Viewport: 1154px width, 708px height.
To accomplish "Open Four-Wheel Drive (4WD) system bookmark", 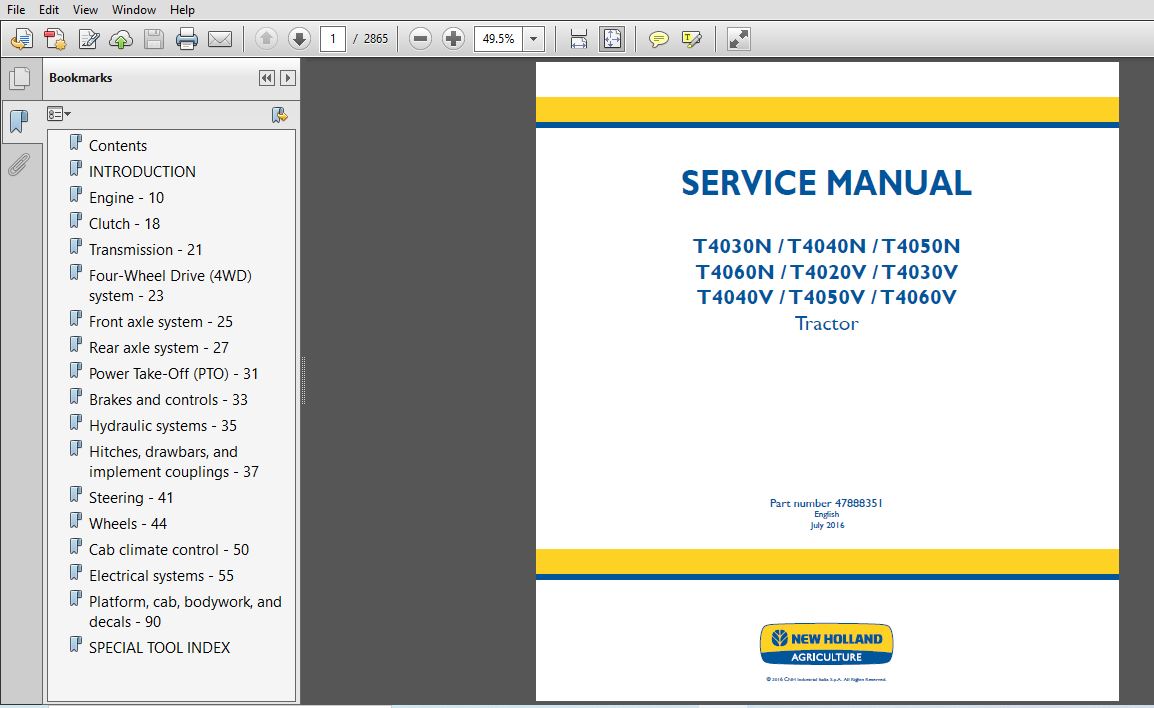I will tap(170, 286).
